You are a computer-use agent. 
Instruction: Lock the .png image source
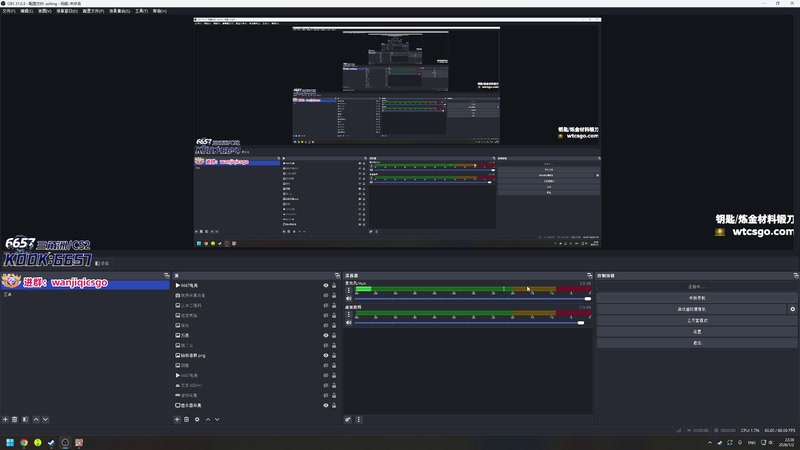[x=334, y=356]
